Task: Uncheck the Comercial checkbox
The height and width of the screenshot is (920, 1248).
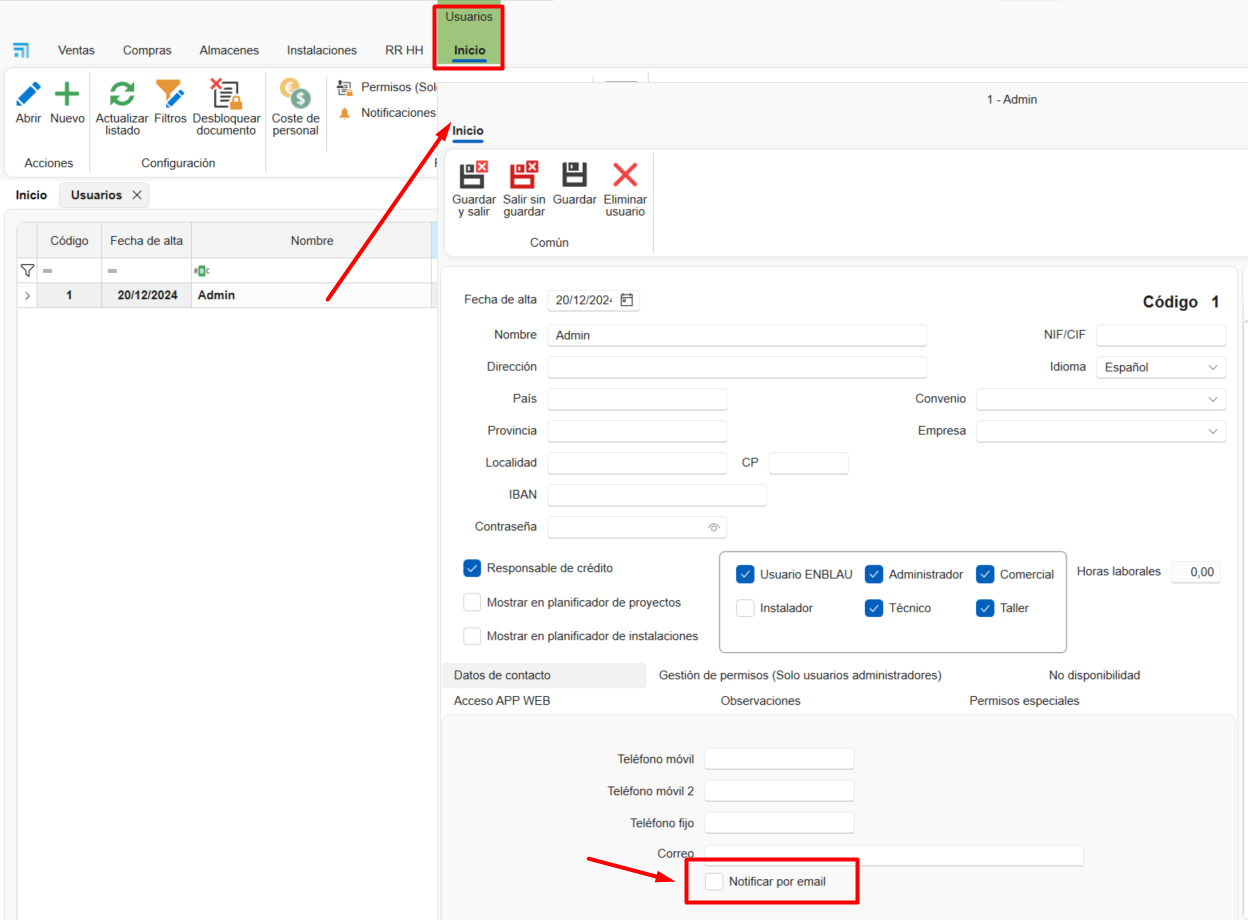Action: [x=985, y=574]
